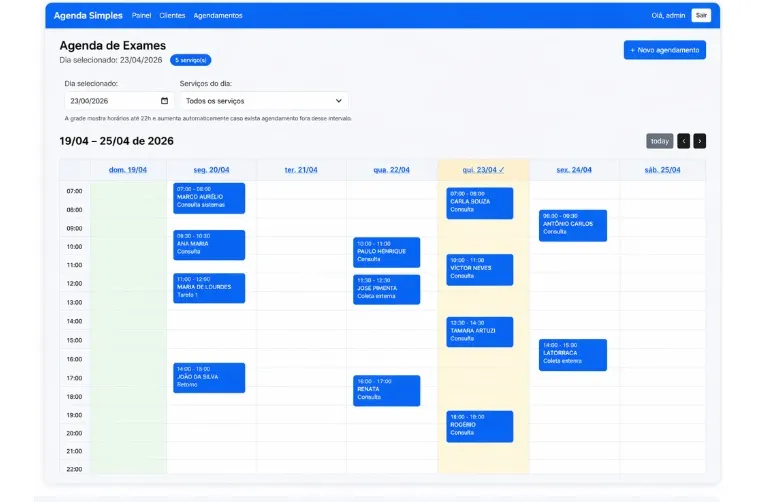Open Agendamentos in the navigation bar

[218, 16]
